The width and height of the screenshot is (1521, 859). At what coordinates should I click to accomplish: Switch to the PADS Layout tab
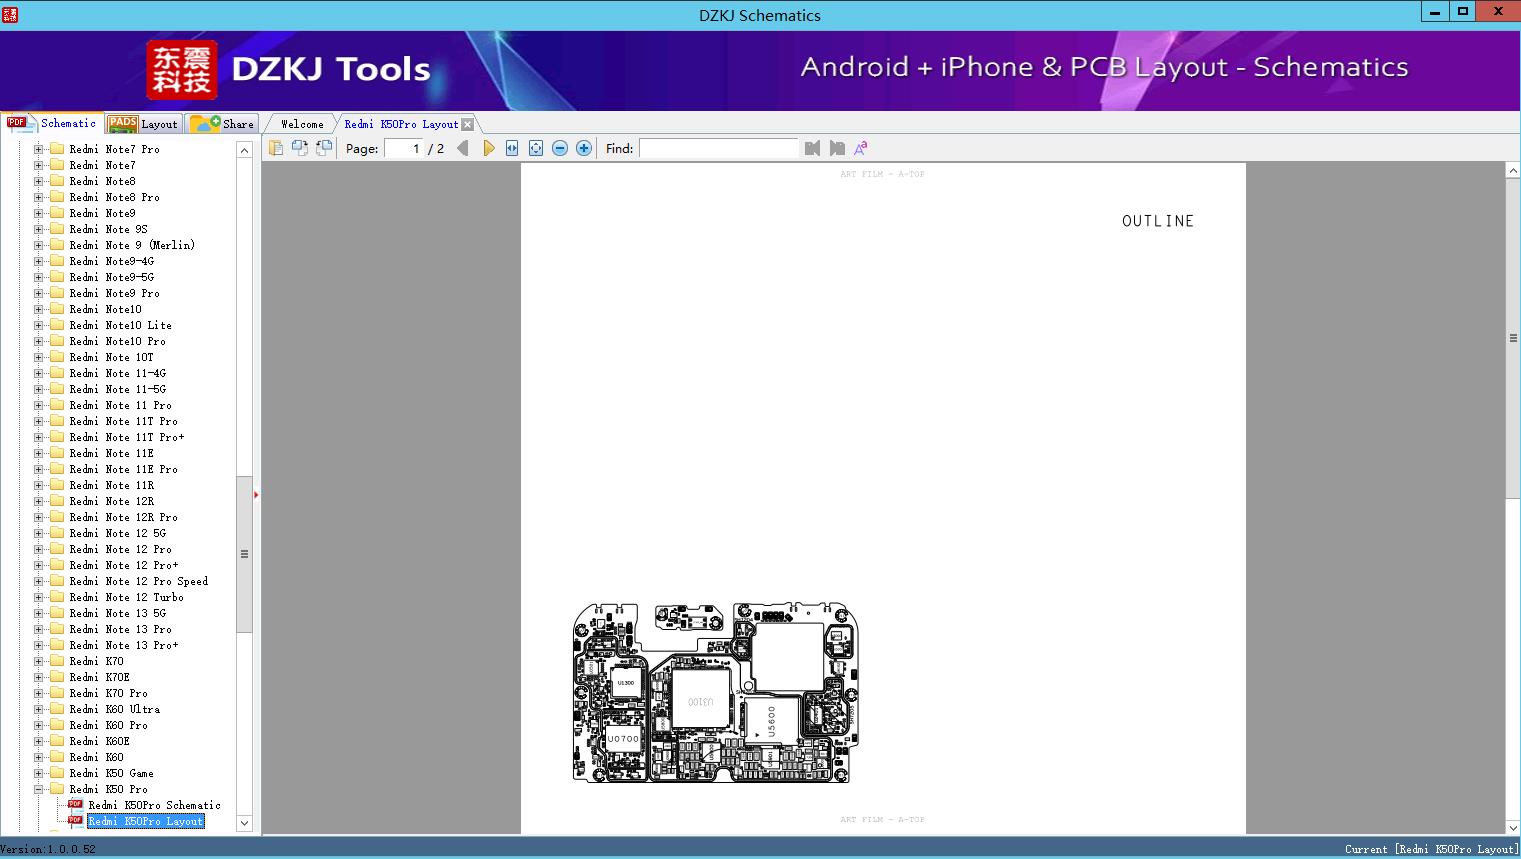click(142, 124)
